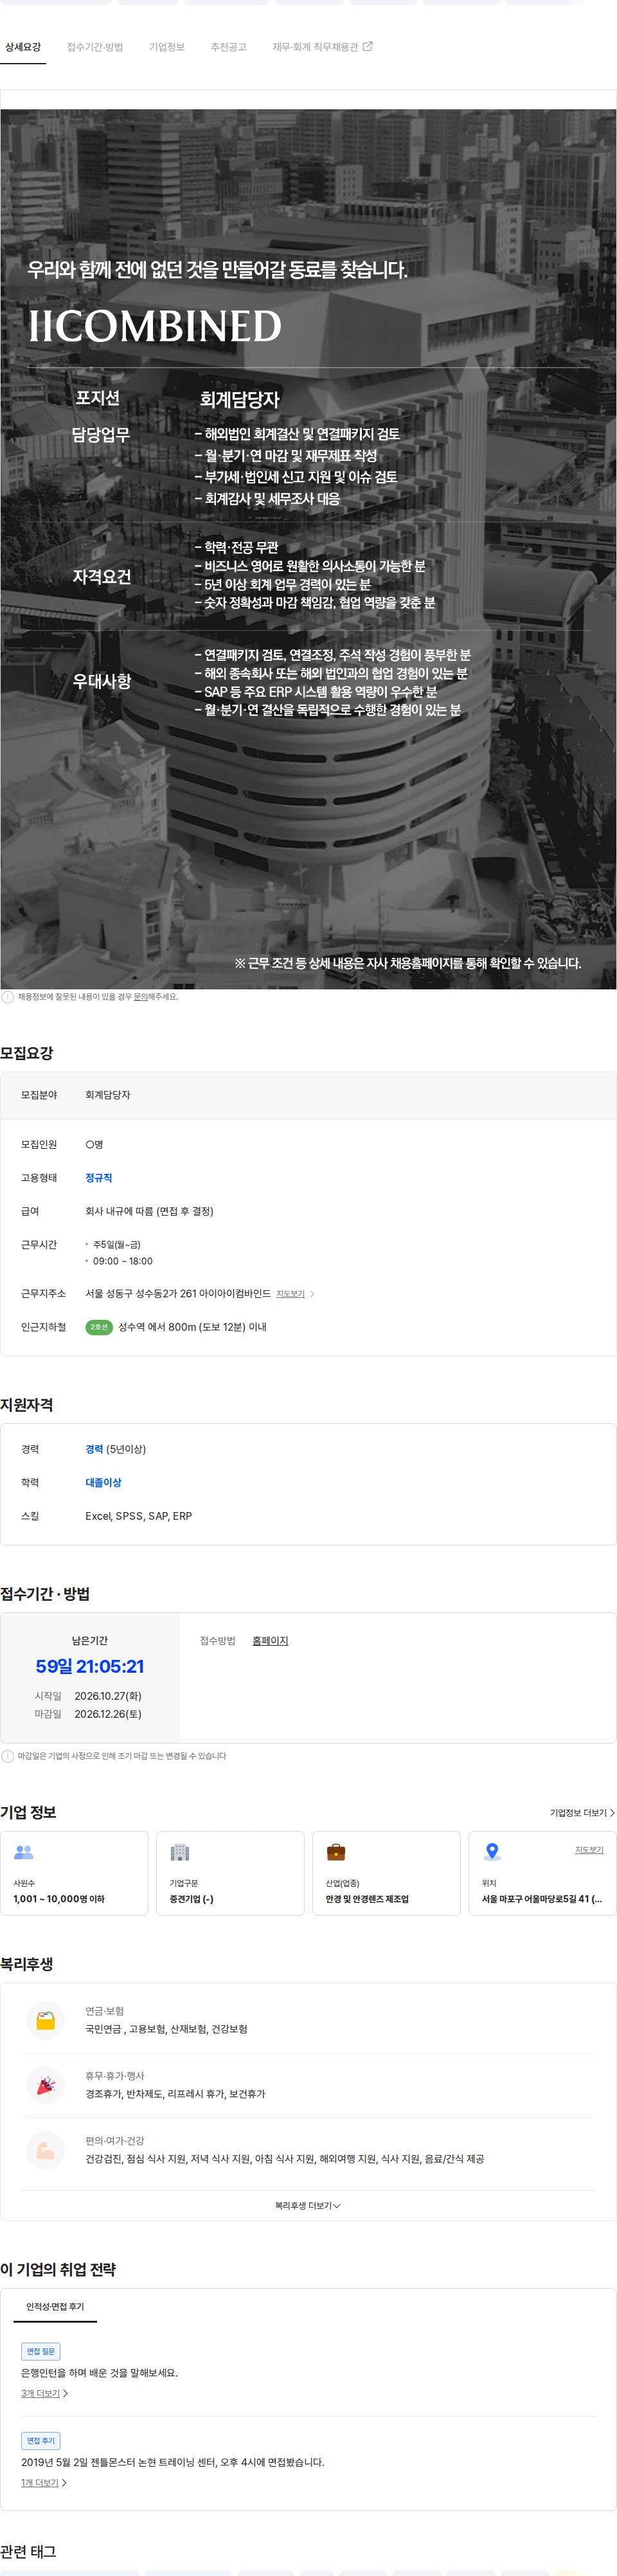The image size is (617, 2576).
Task: Expand 1개 더보기 interview reviews
Action: click(x=44, y=2483)
